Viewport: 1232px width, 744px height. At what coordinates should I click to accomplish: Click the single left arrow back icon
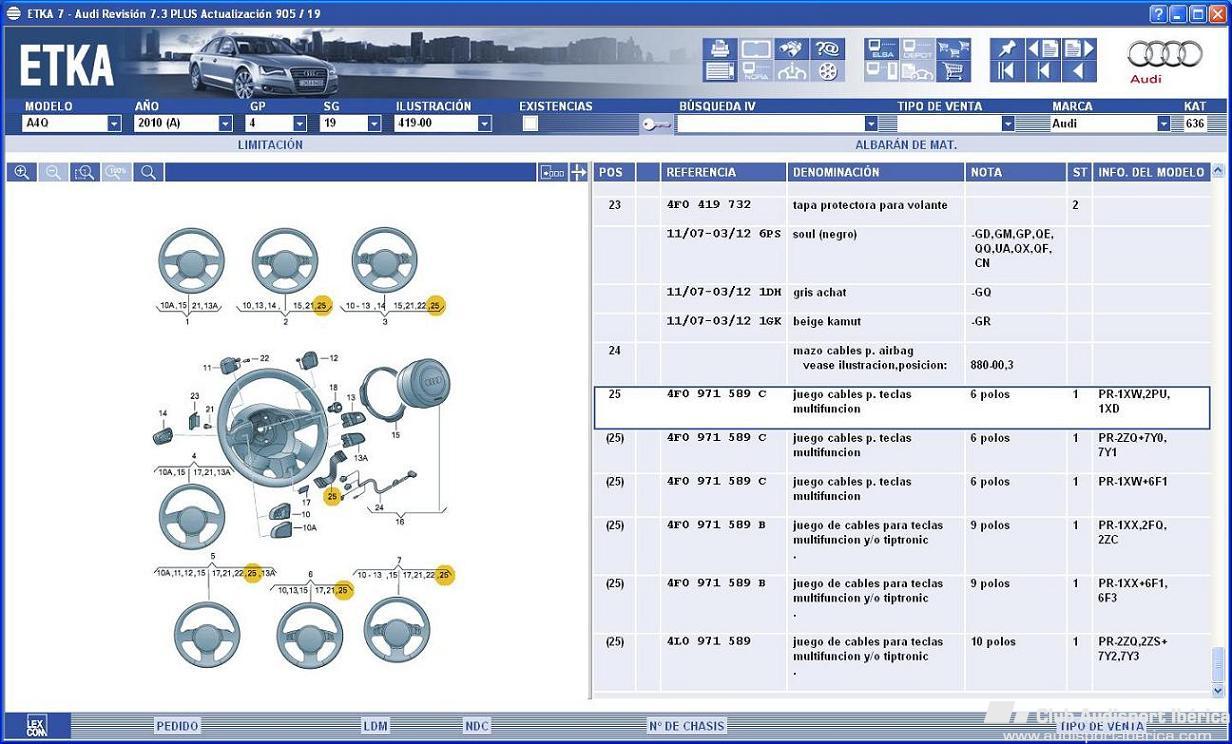[x=1078, y=71]
